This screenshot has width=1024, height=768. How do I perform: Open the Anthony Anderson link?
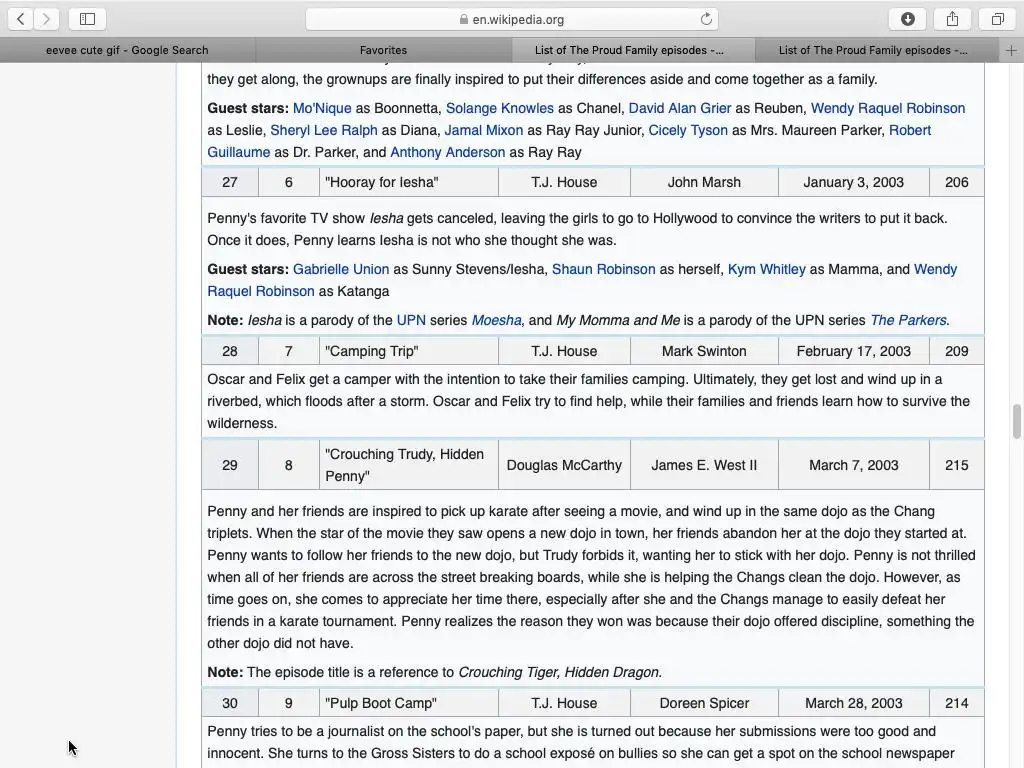point(447,152)
